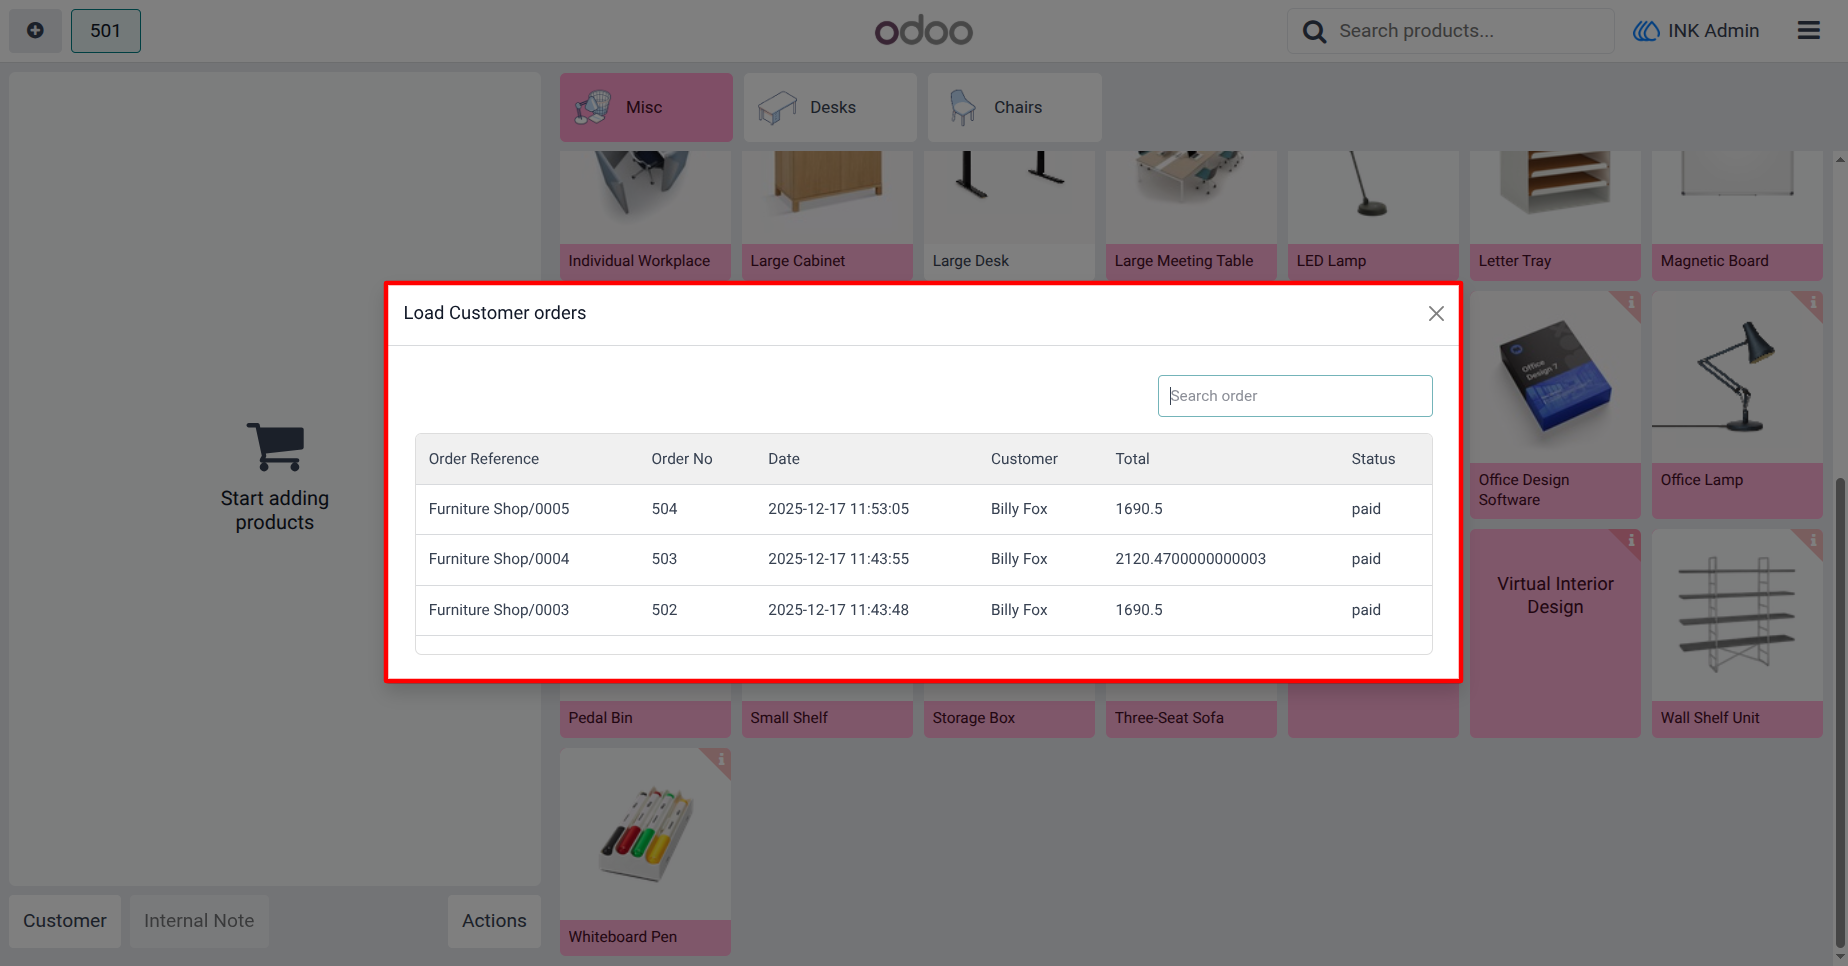Add Virtual Interior Design product
The height and width of the screenshot is (966, 1848).
1555,633
